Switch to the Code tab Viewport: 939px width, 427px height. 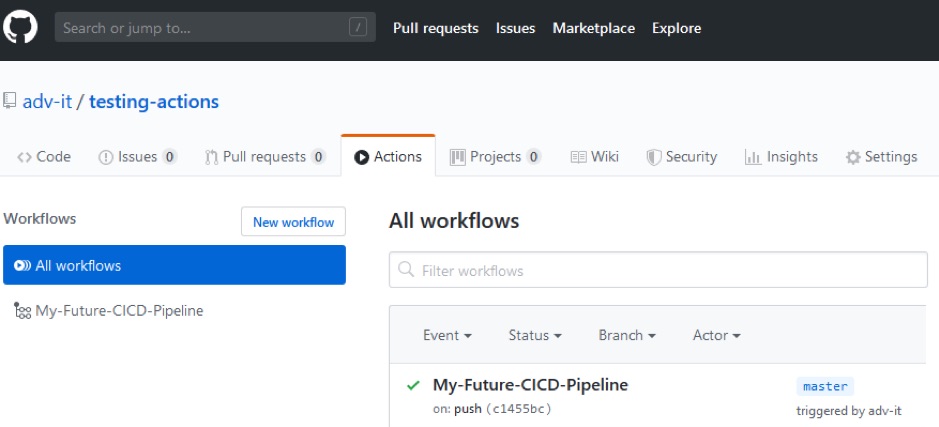pyautogui.click(x=44, y=157)
